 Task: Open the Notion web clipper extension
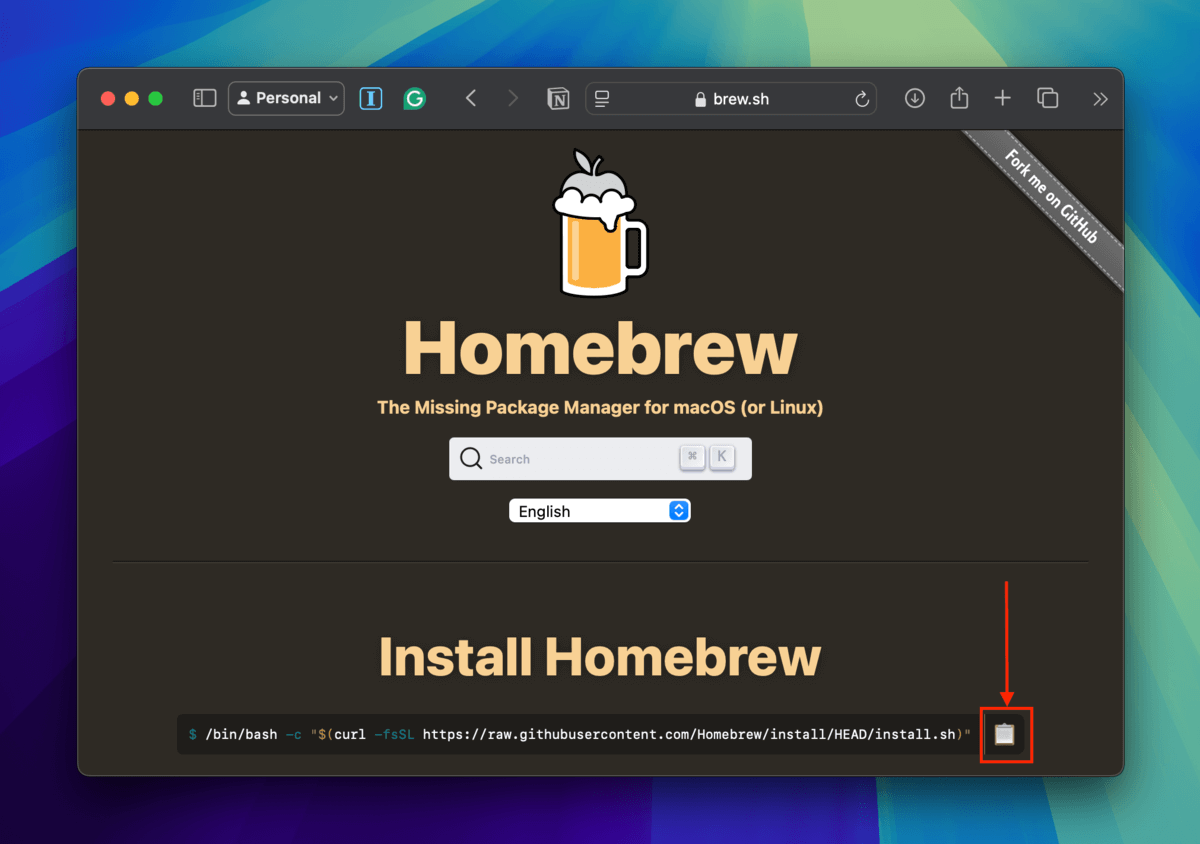[557, 98]
